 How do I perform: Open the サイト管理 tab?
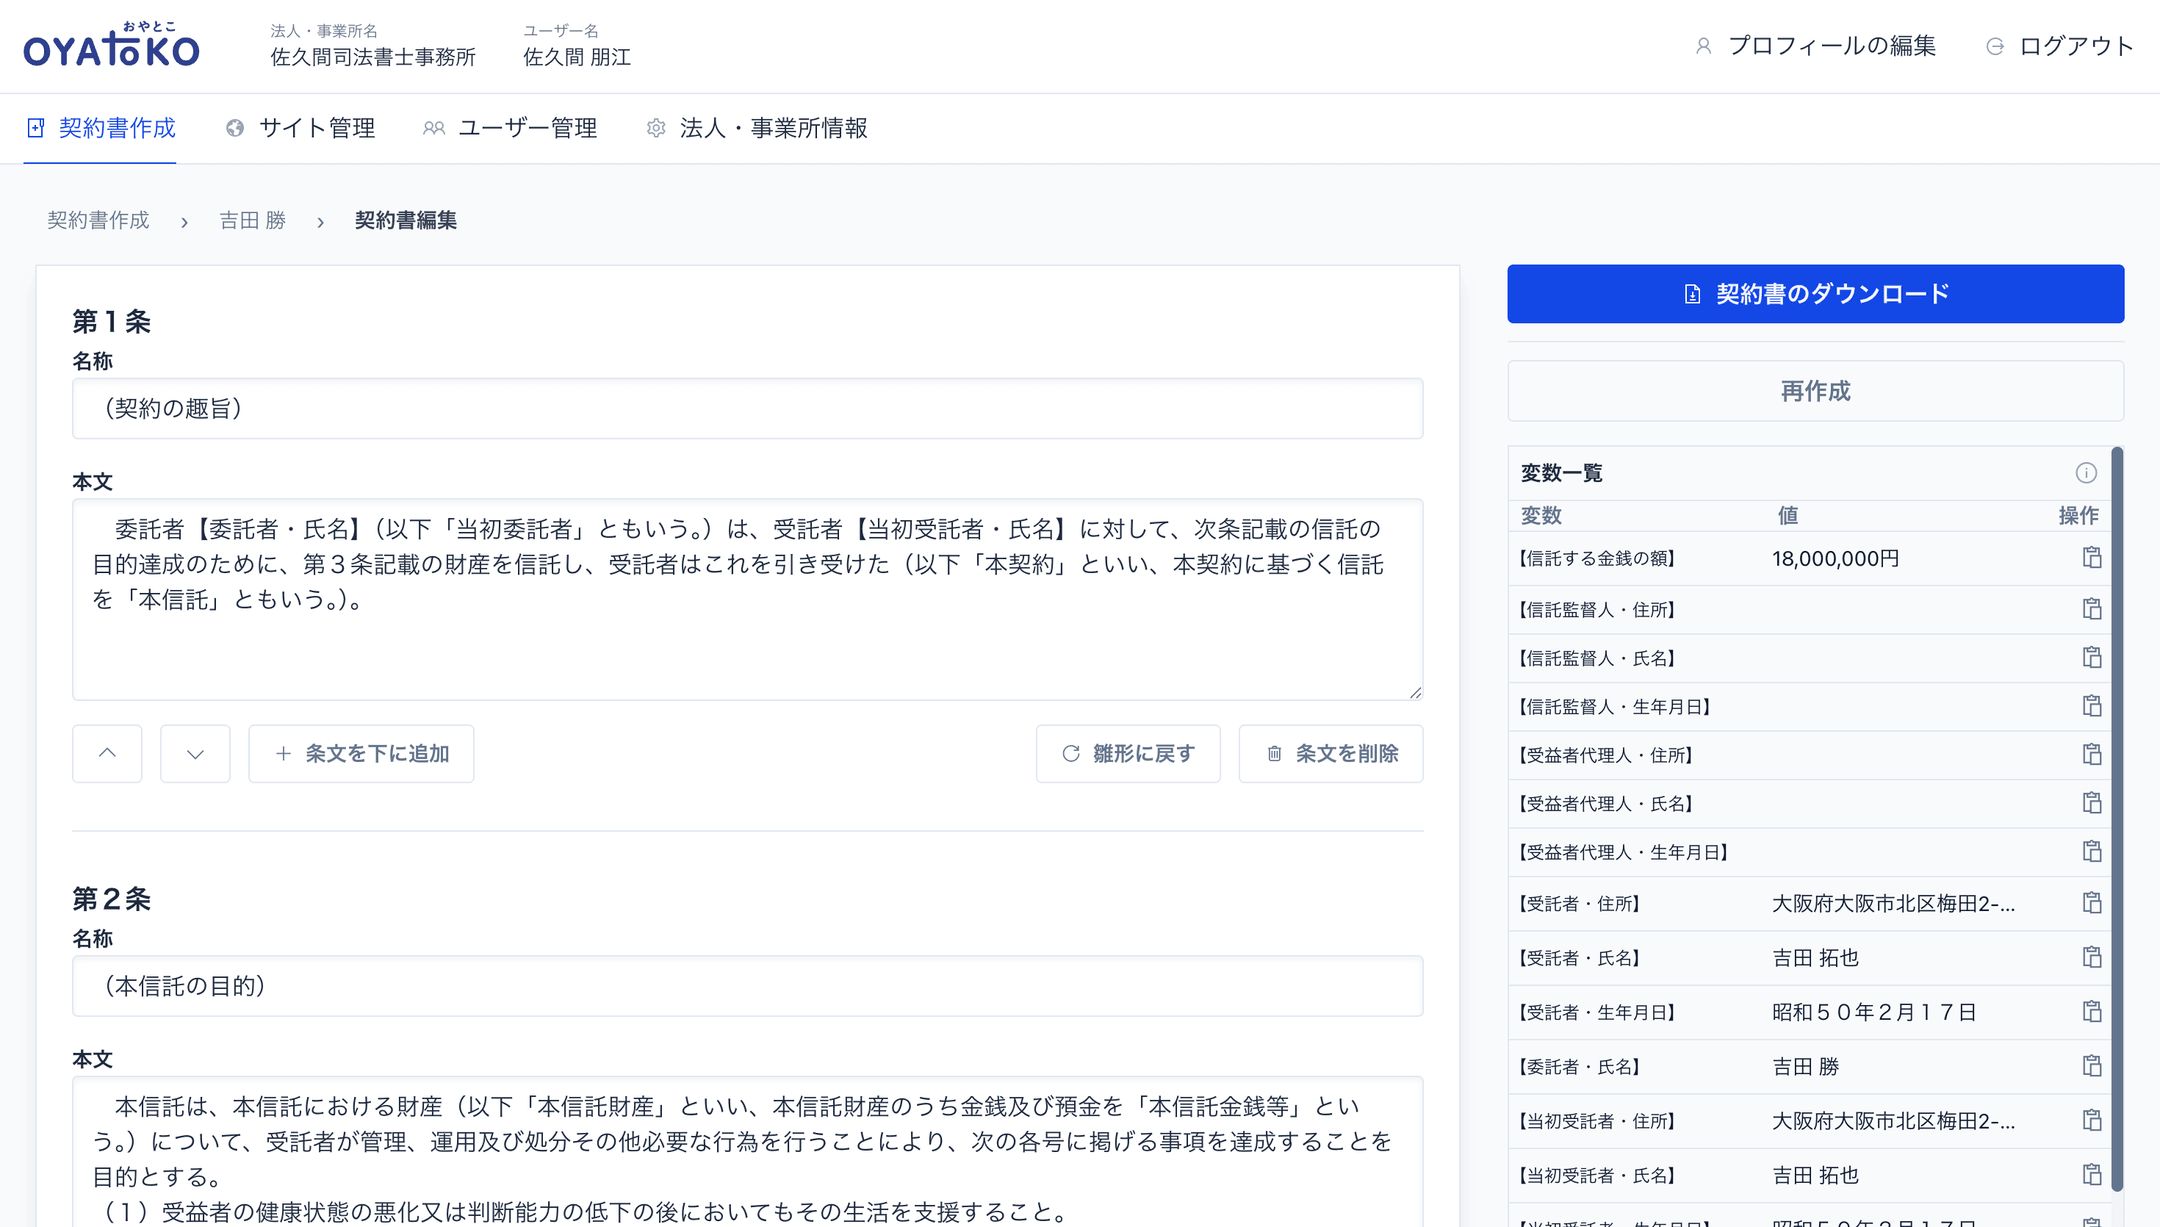tap(300, 128)
